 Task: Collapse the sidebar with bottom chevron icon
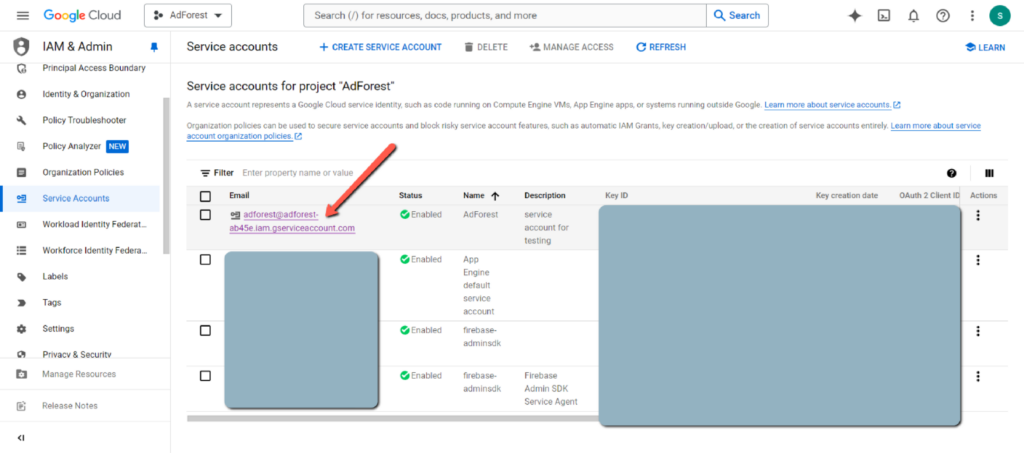point(21,437)
